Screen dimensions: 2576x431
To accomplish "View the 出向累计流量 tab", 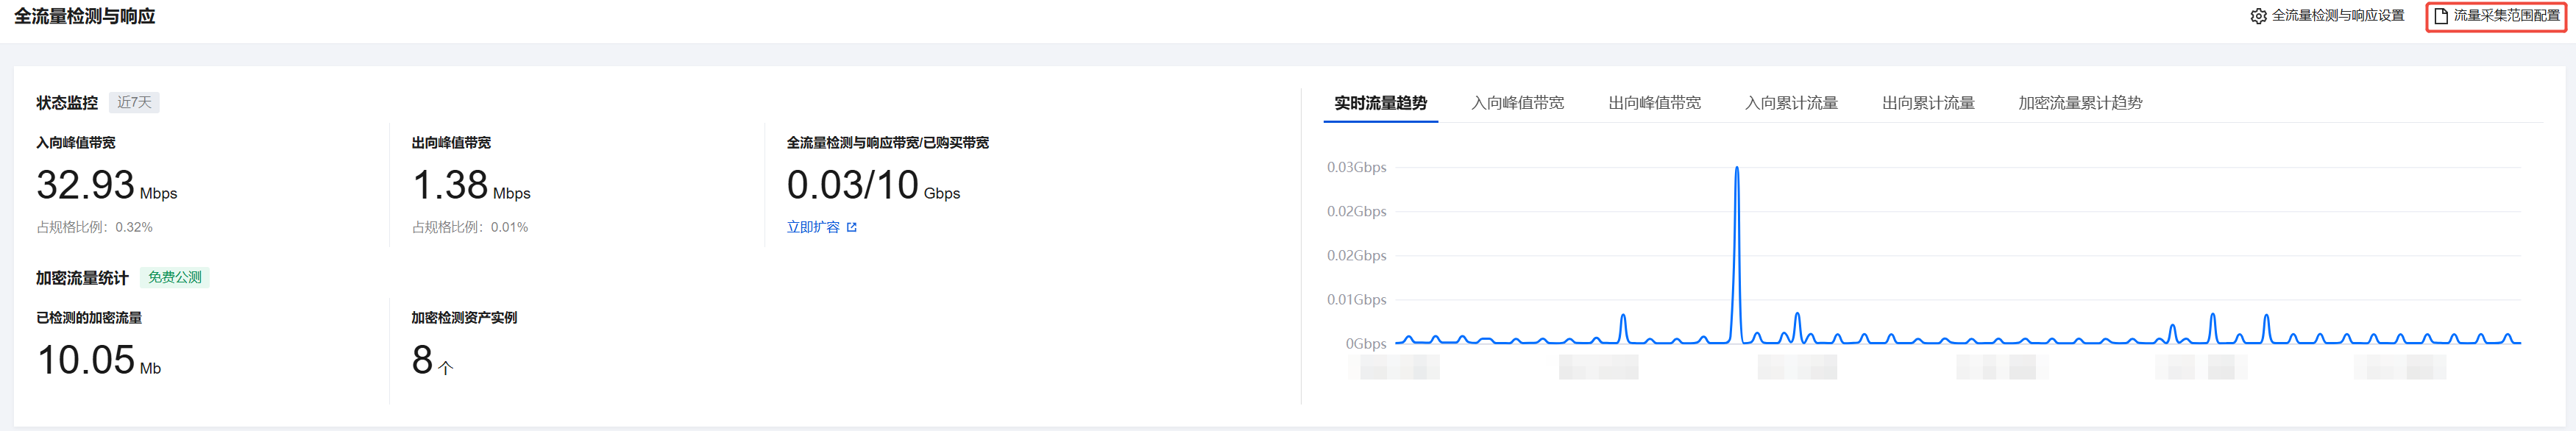I will point(1928,103).
